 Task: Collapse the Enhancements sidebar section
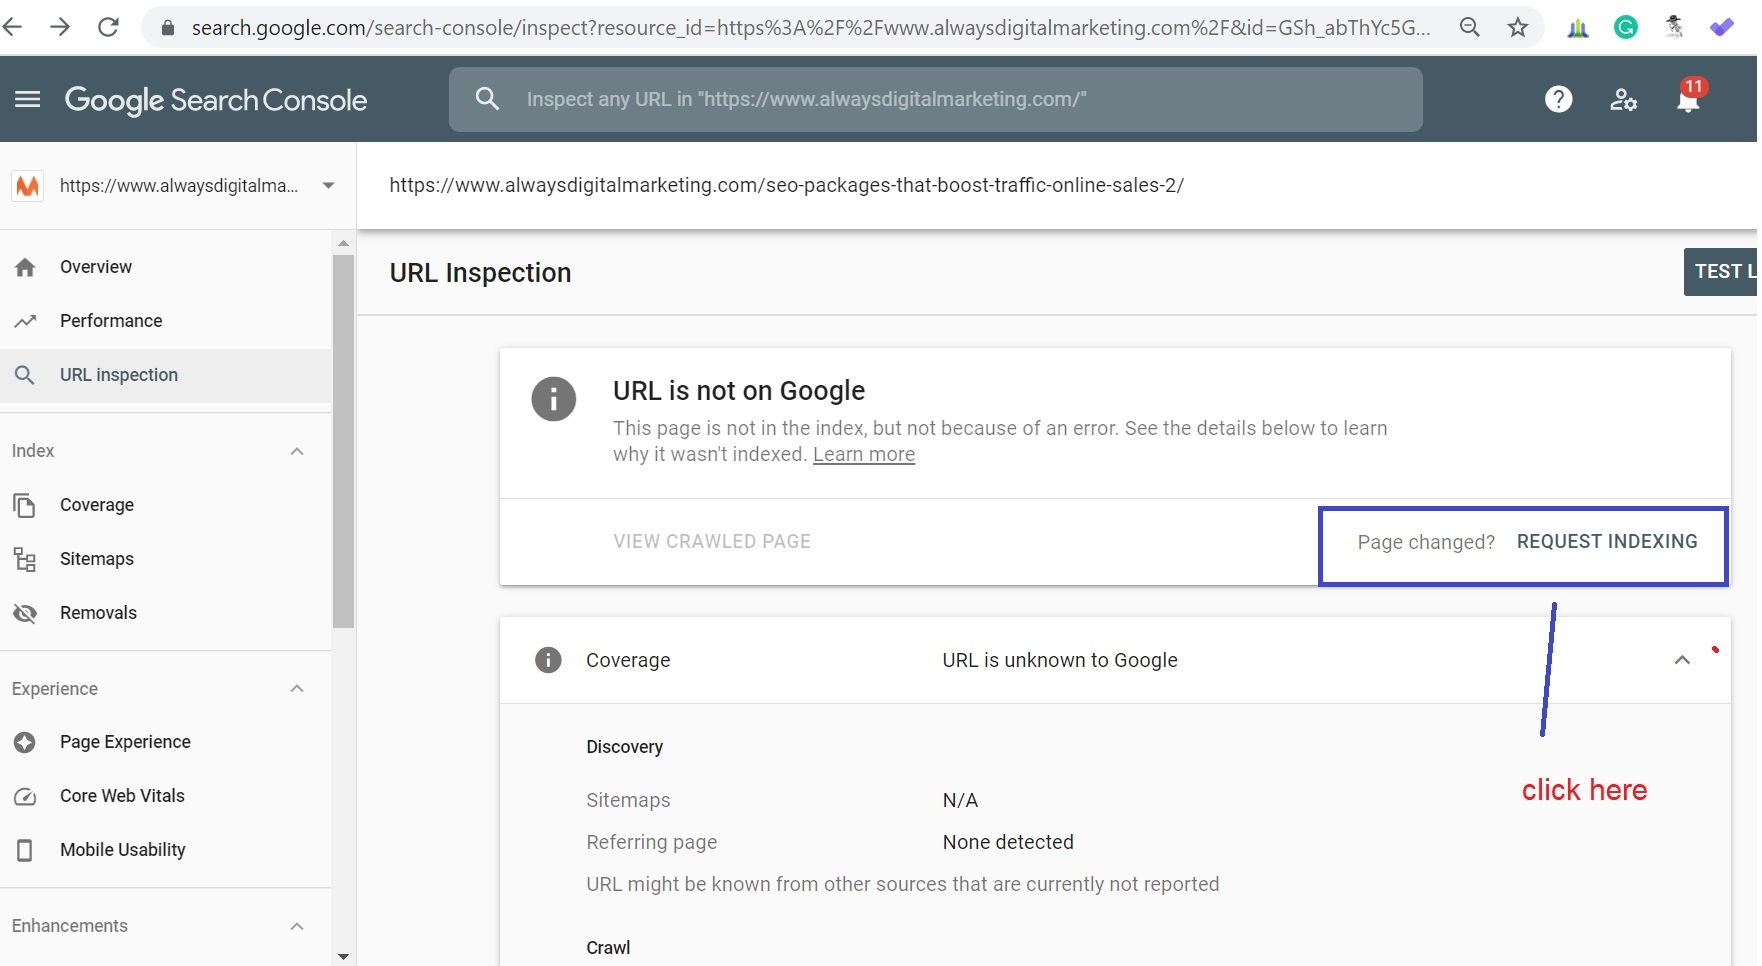297,926
